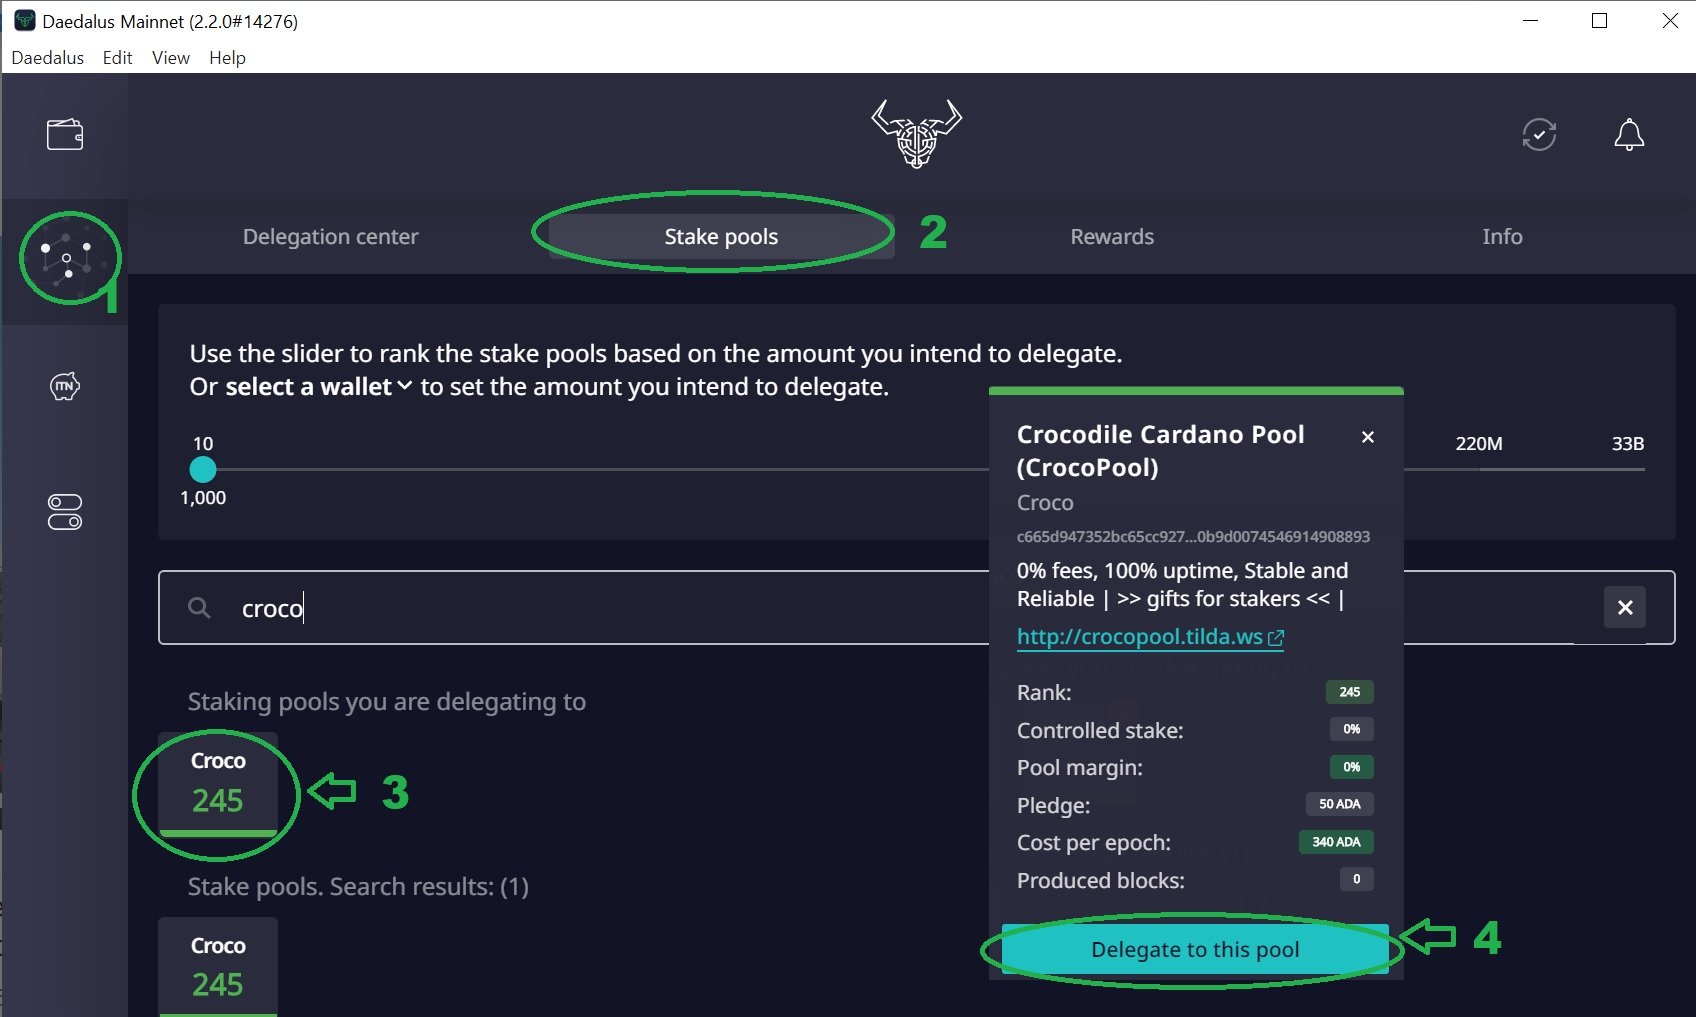The height and width of the screenshot is (1017, 1696).
Task: Click the stake amount slider handle
Action: click(x=203, y=469)
